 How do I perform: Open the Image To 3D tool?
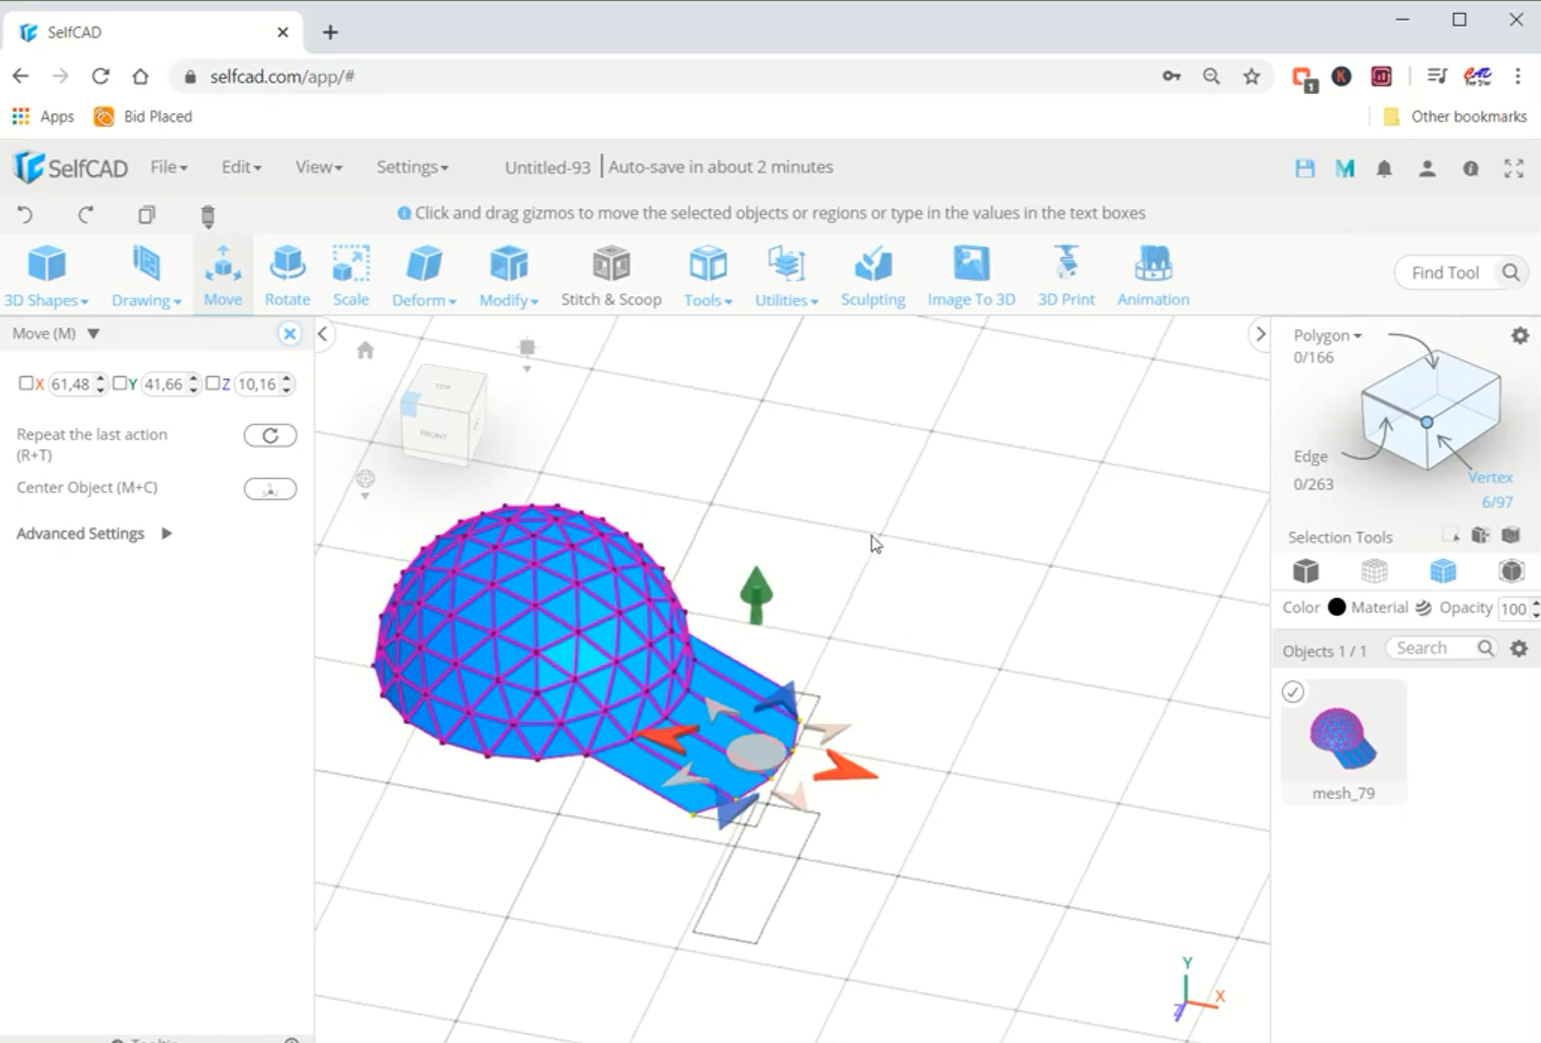coord(971,275)
